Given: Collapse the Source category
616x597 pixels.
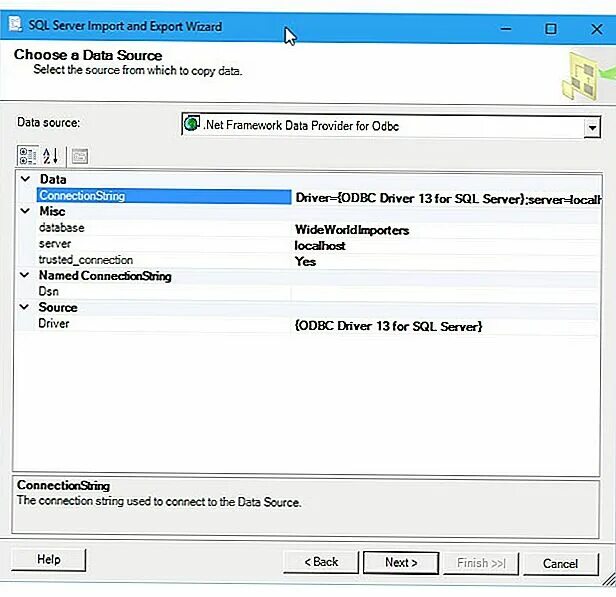Looking at the screenshot, I should 25,307.
